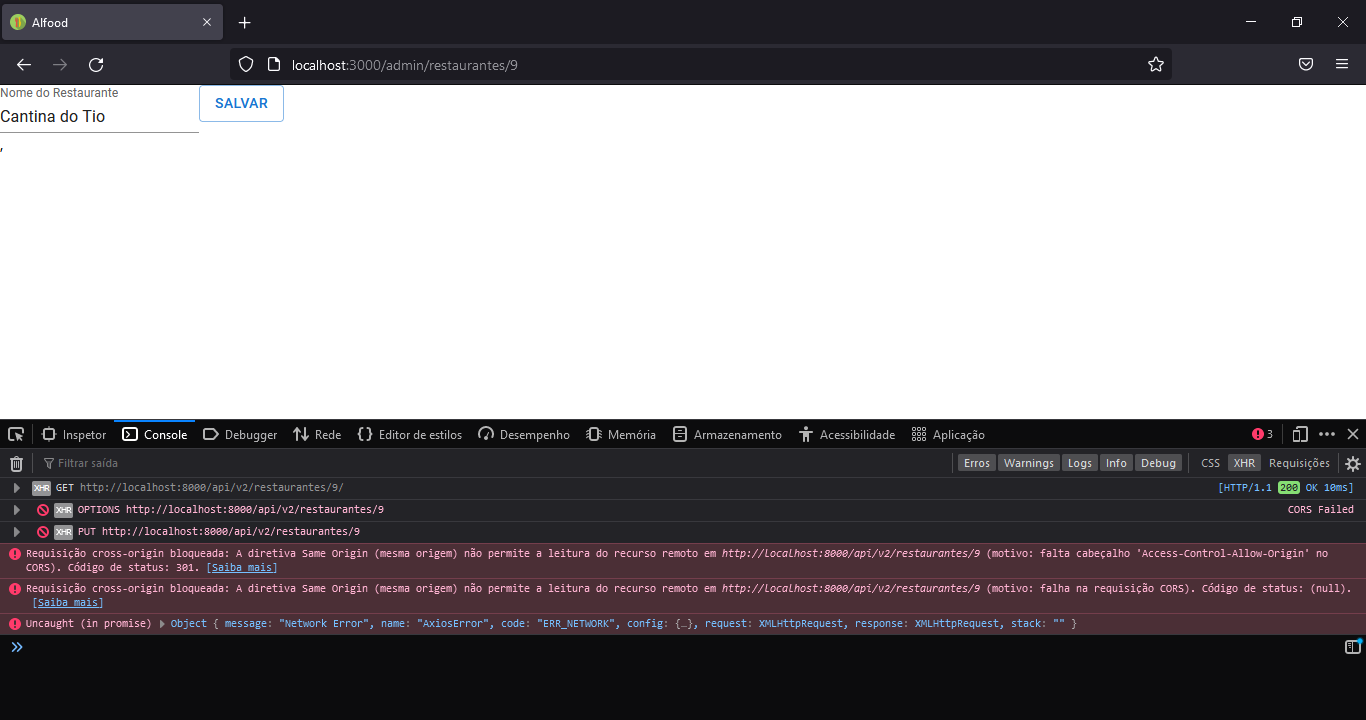Toggle the multi-line editor mode icon

1353,647
